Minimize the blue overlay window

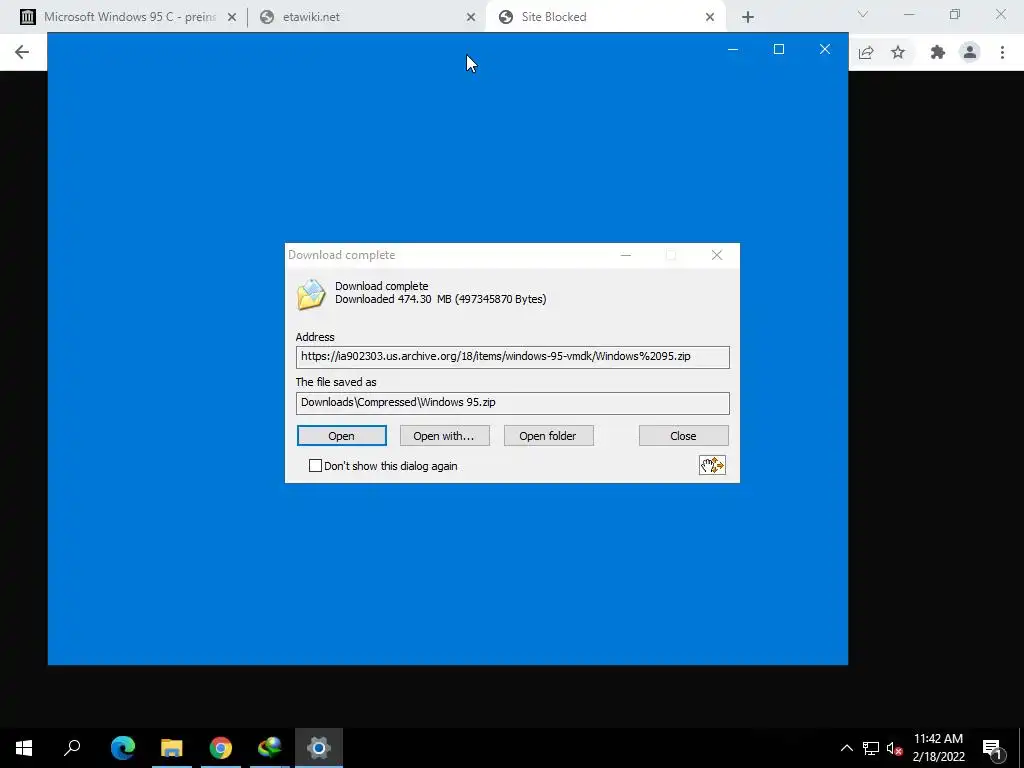tap(733, 49)
